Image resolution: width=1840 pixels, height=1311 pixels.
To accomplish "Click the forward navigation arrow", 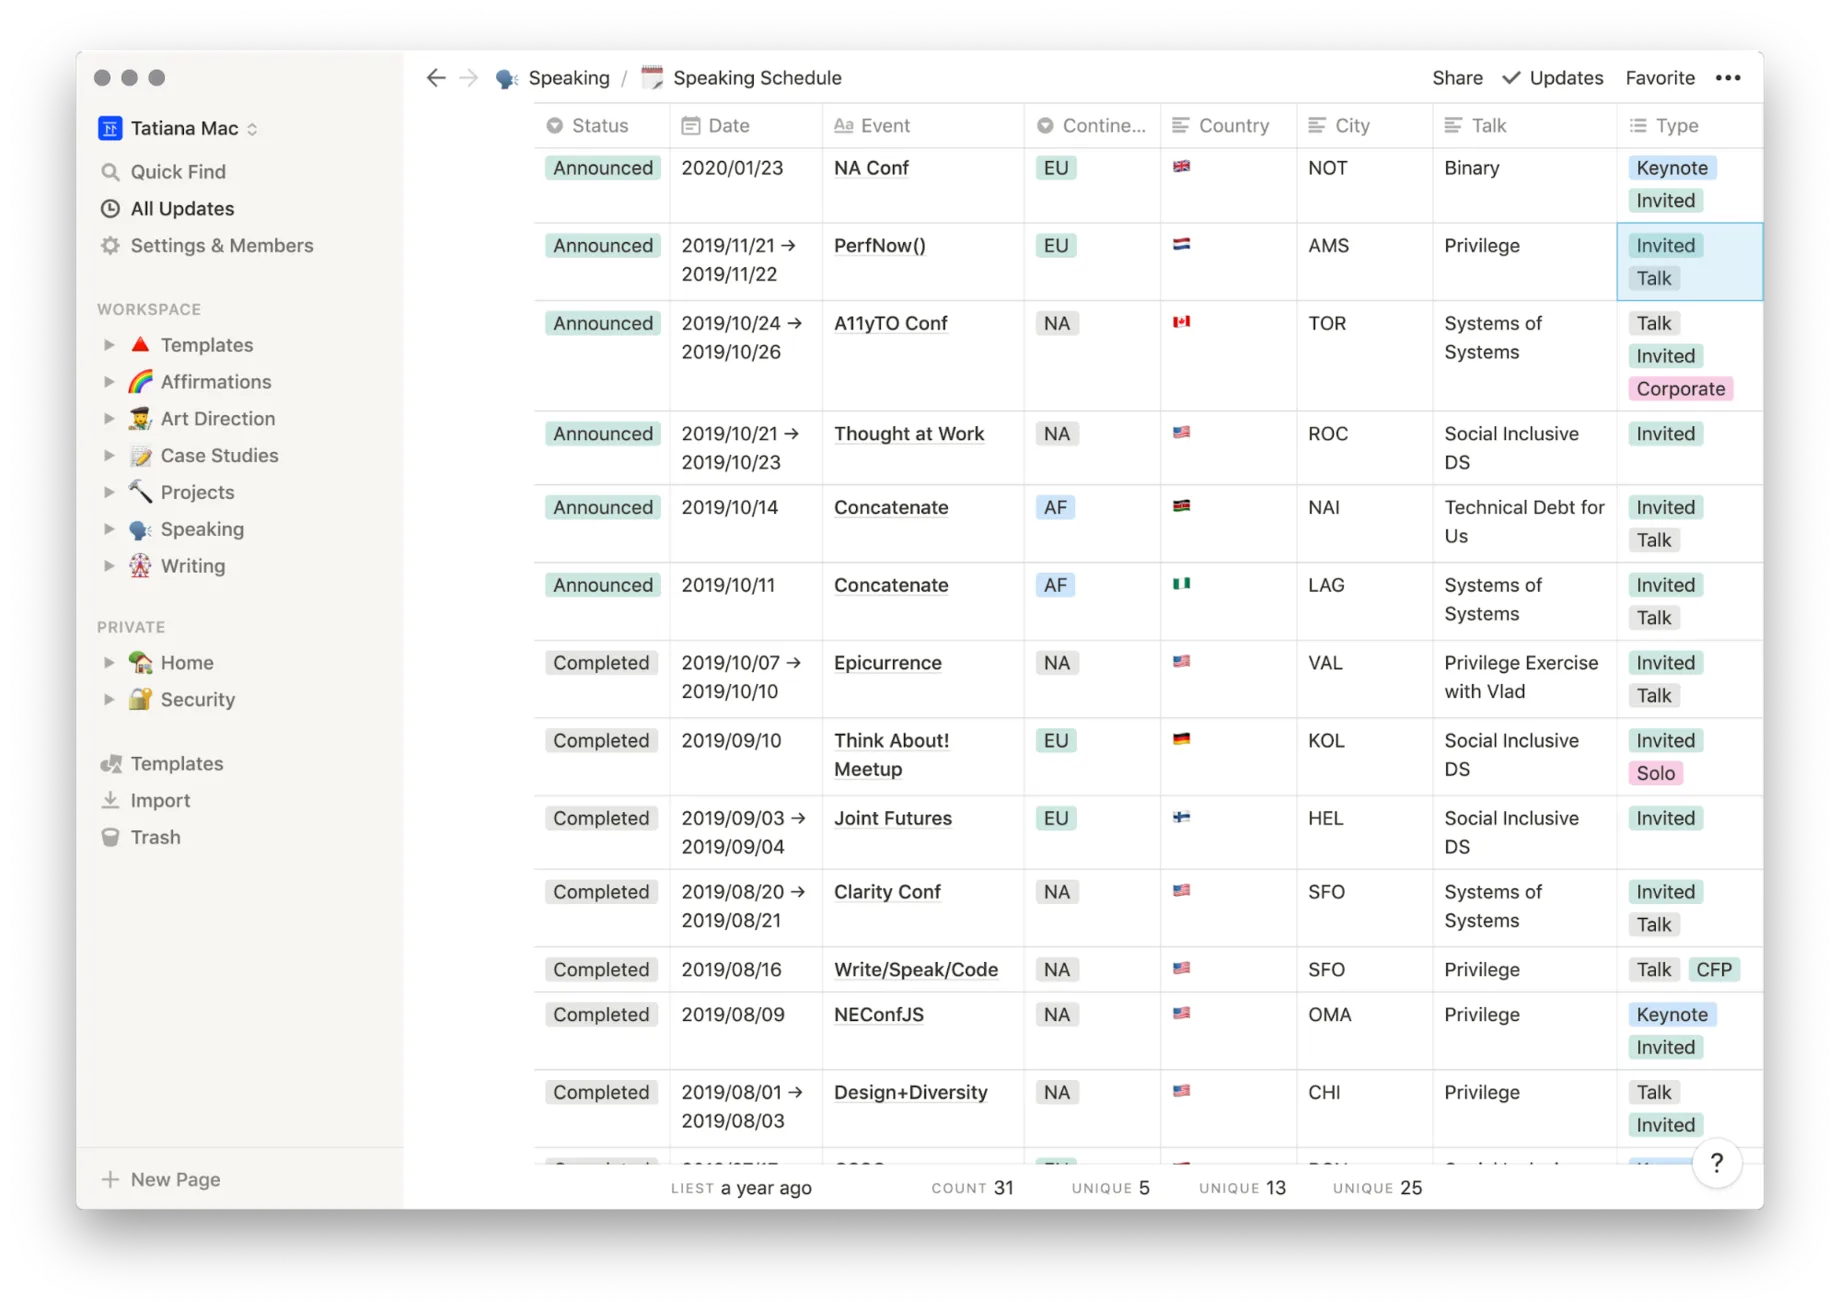I will 469,78.
